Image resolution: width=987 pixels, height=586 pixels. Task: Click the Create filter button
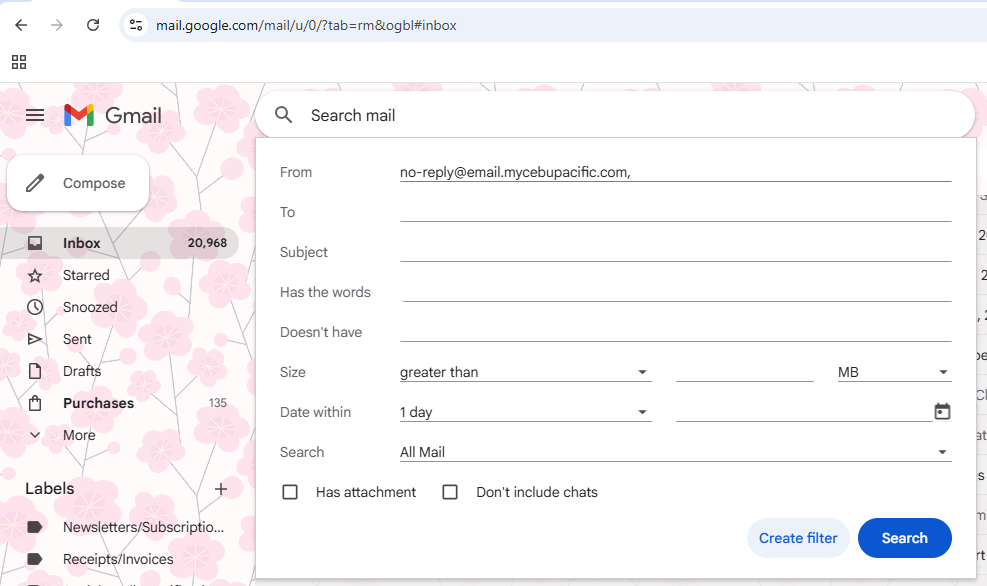point(798,538)
